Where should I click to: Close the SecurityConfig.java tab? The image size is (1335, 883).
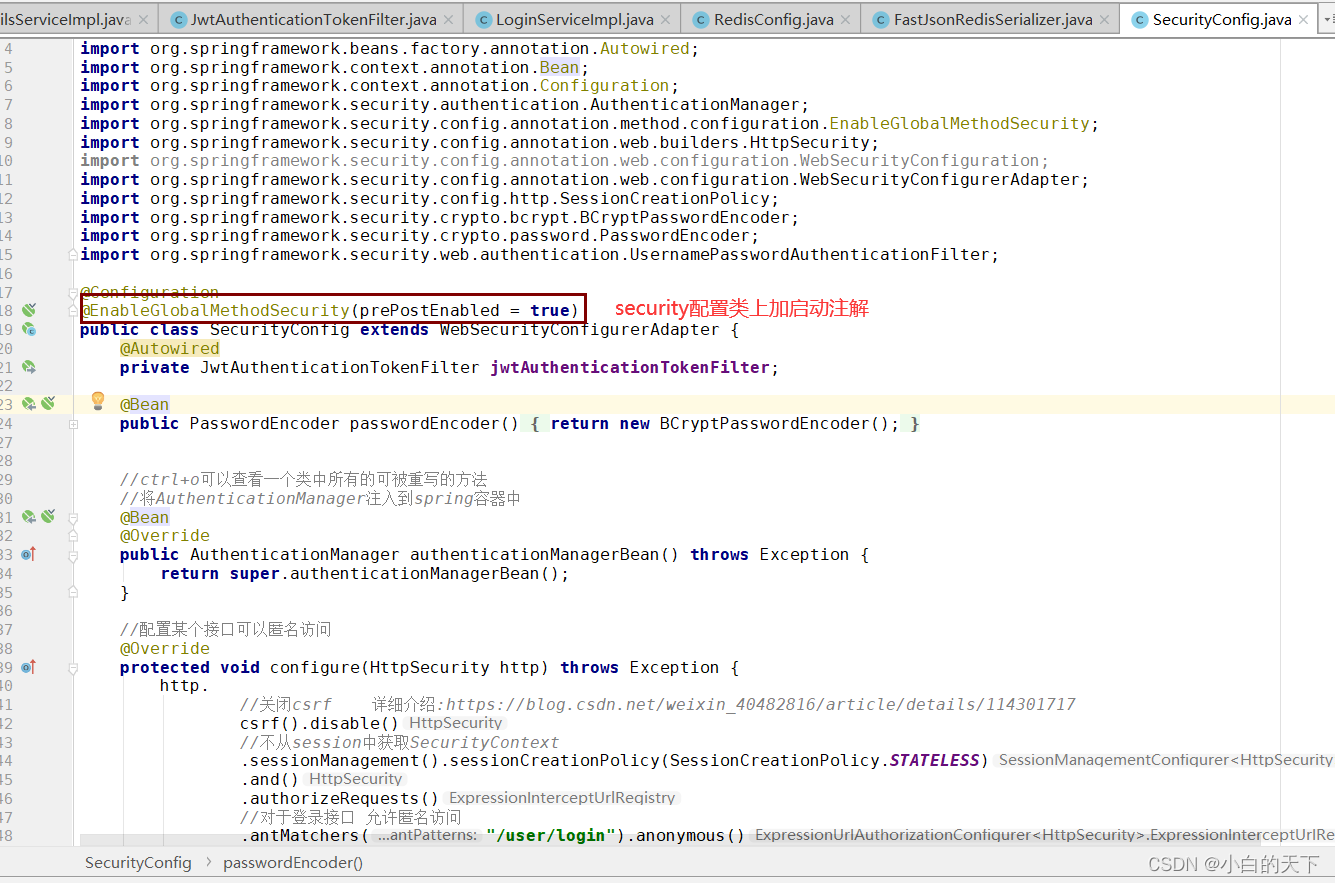(x=1303, y=20)
